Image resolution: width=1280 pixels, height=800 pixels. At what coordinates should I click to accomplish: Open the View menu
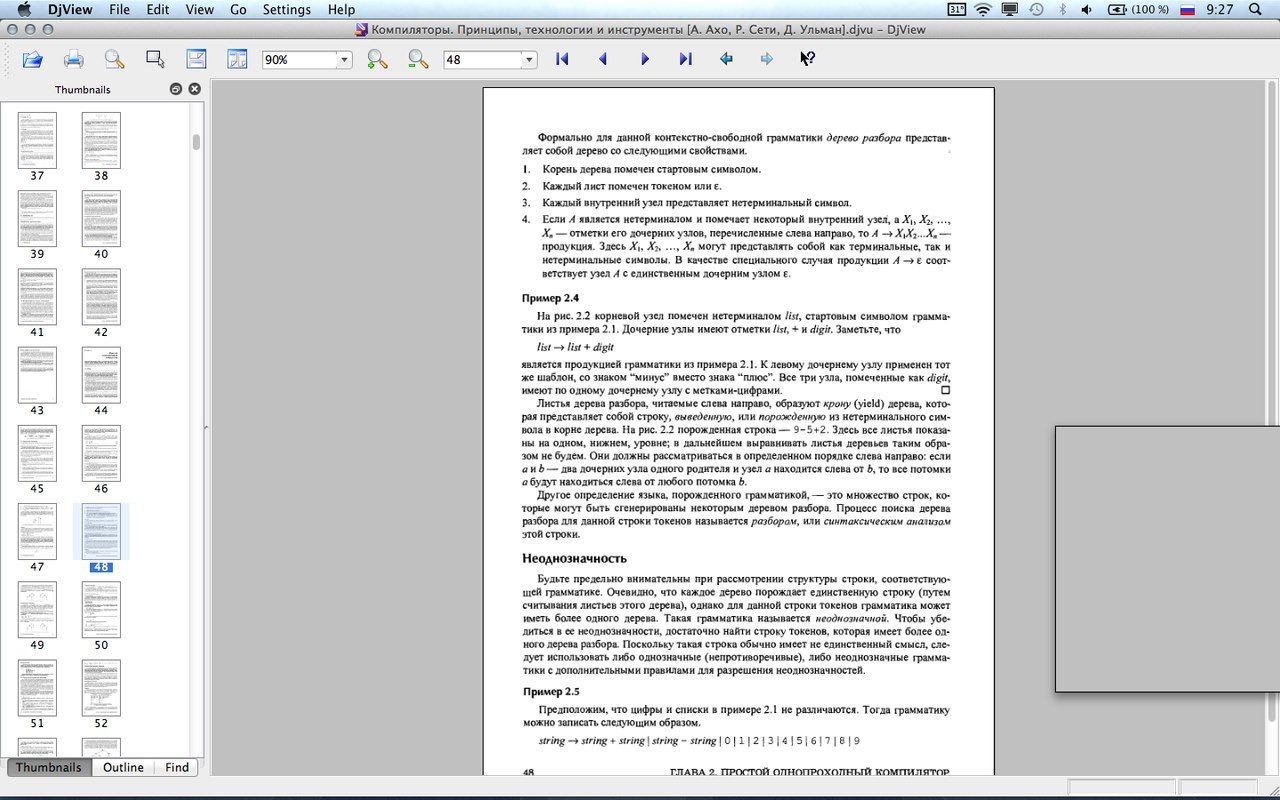pyautogui.click(x=200, y=9)
